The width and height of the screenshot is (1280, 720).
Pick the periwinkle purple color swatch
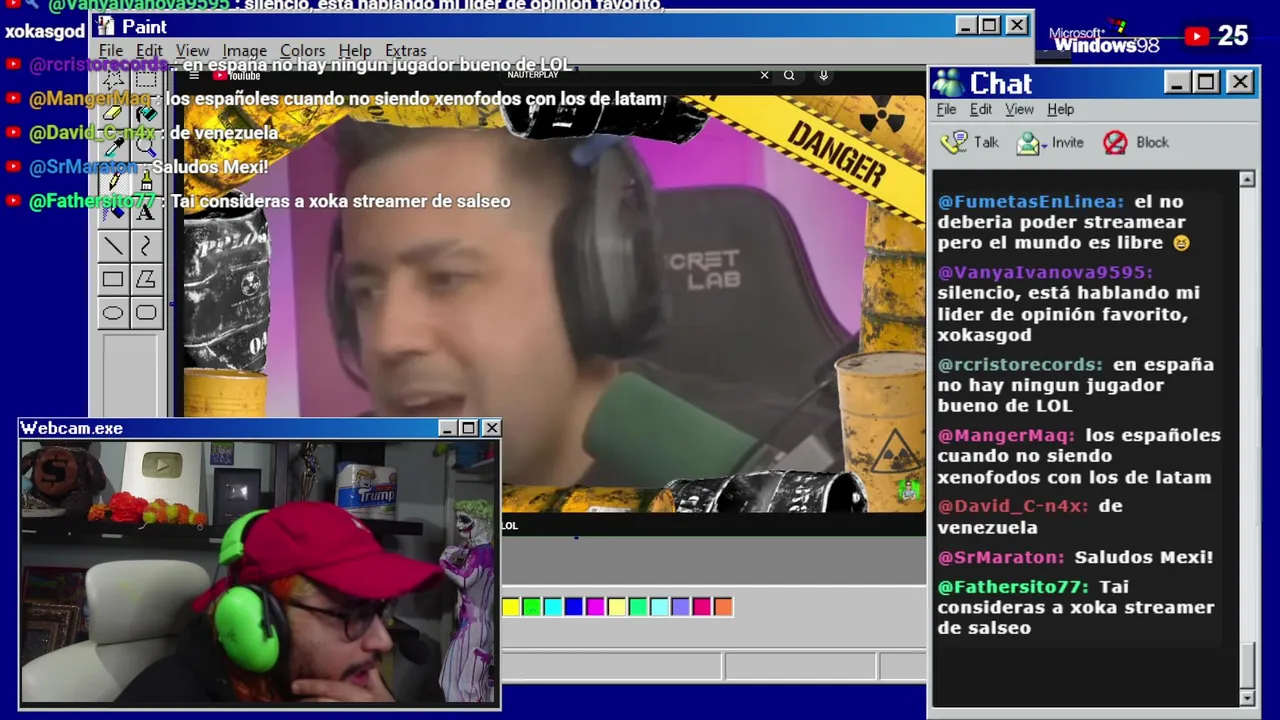680,606
